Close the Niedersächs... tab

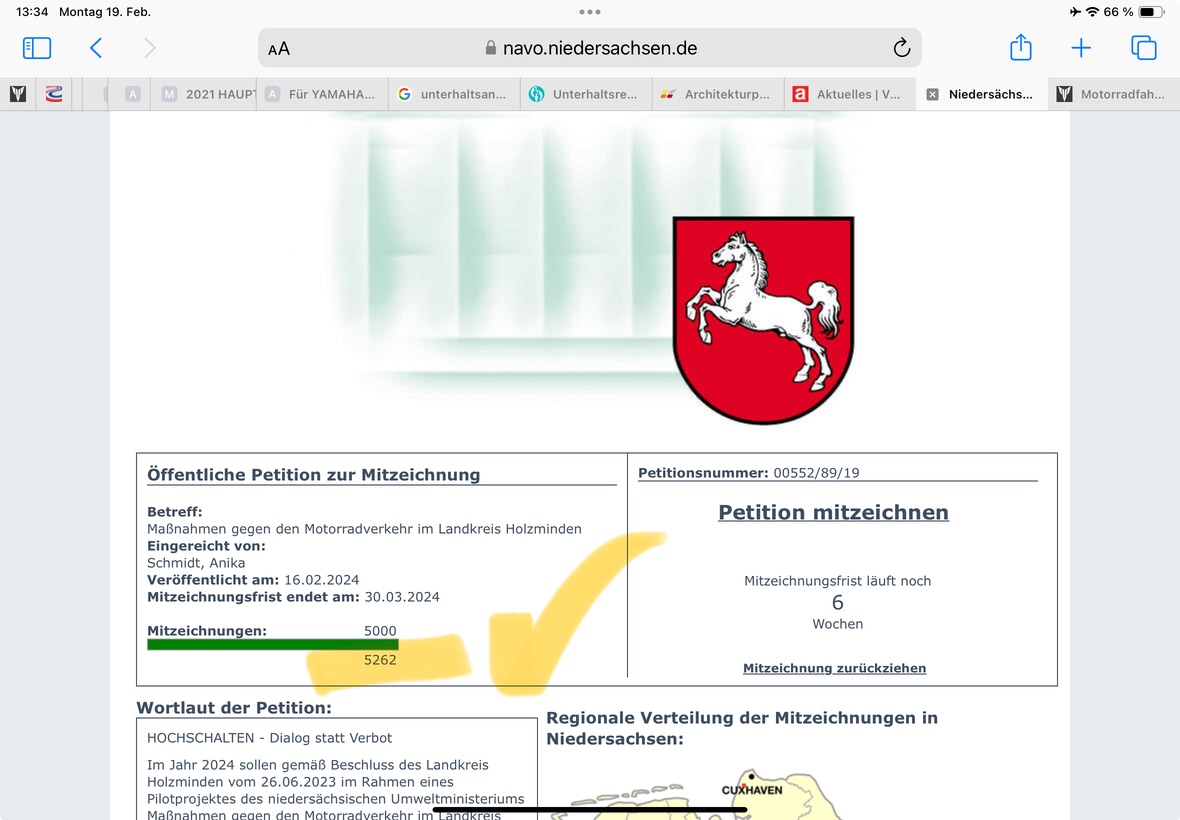pyautogui.click(x=932, y=95)
